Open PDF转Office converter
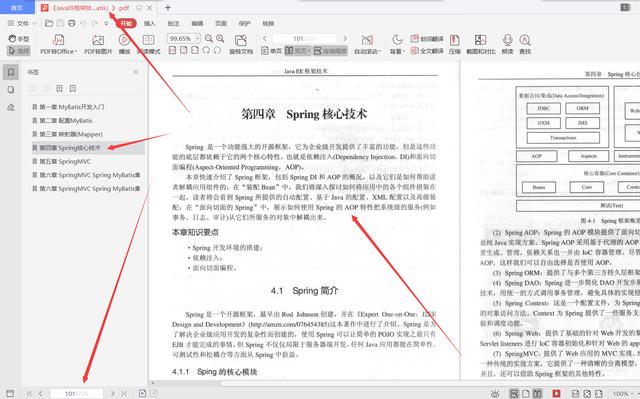The height and width of the screenshot is (399, 640). (x=58, y=44)
